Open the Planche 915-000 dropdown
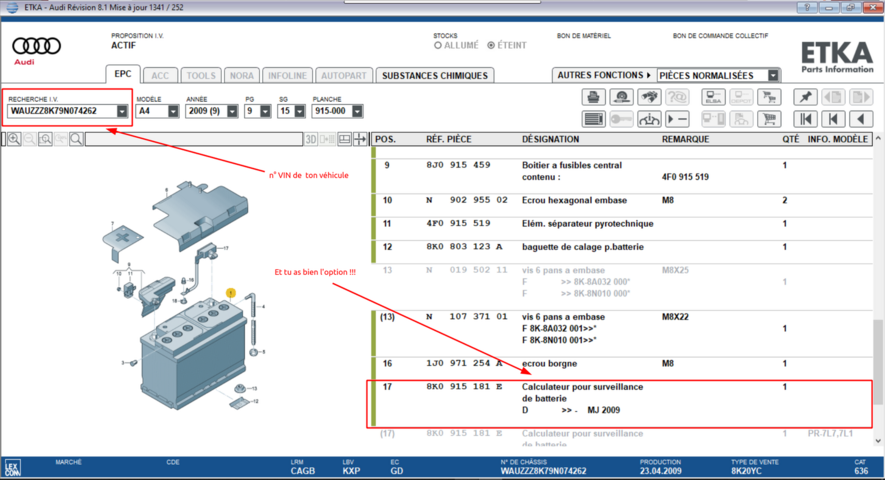This screenshot has width=885, height=480. tap(357, 111)
